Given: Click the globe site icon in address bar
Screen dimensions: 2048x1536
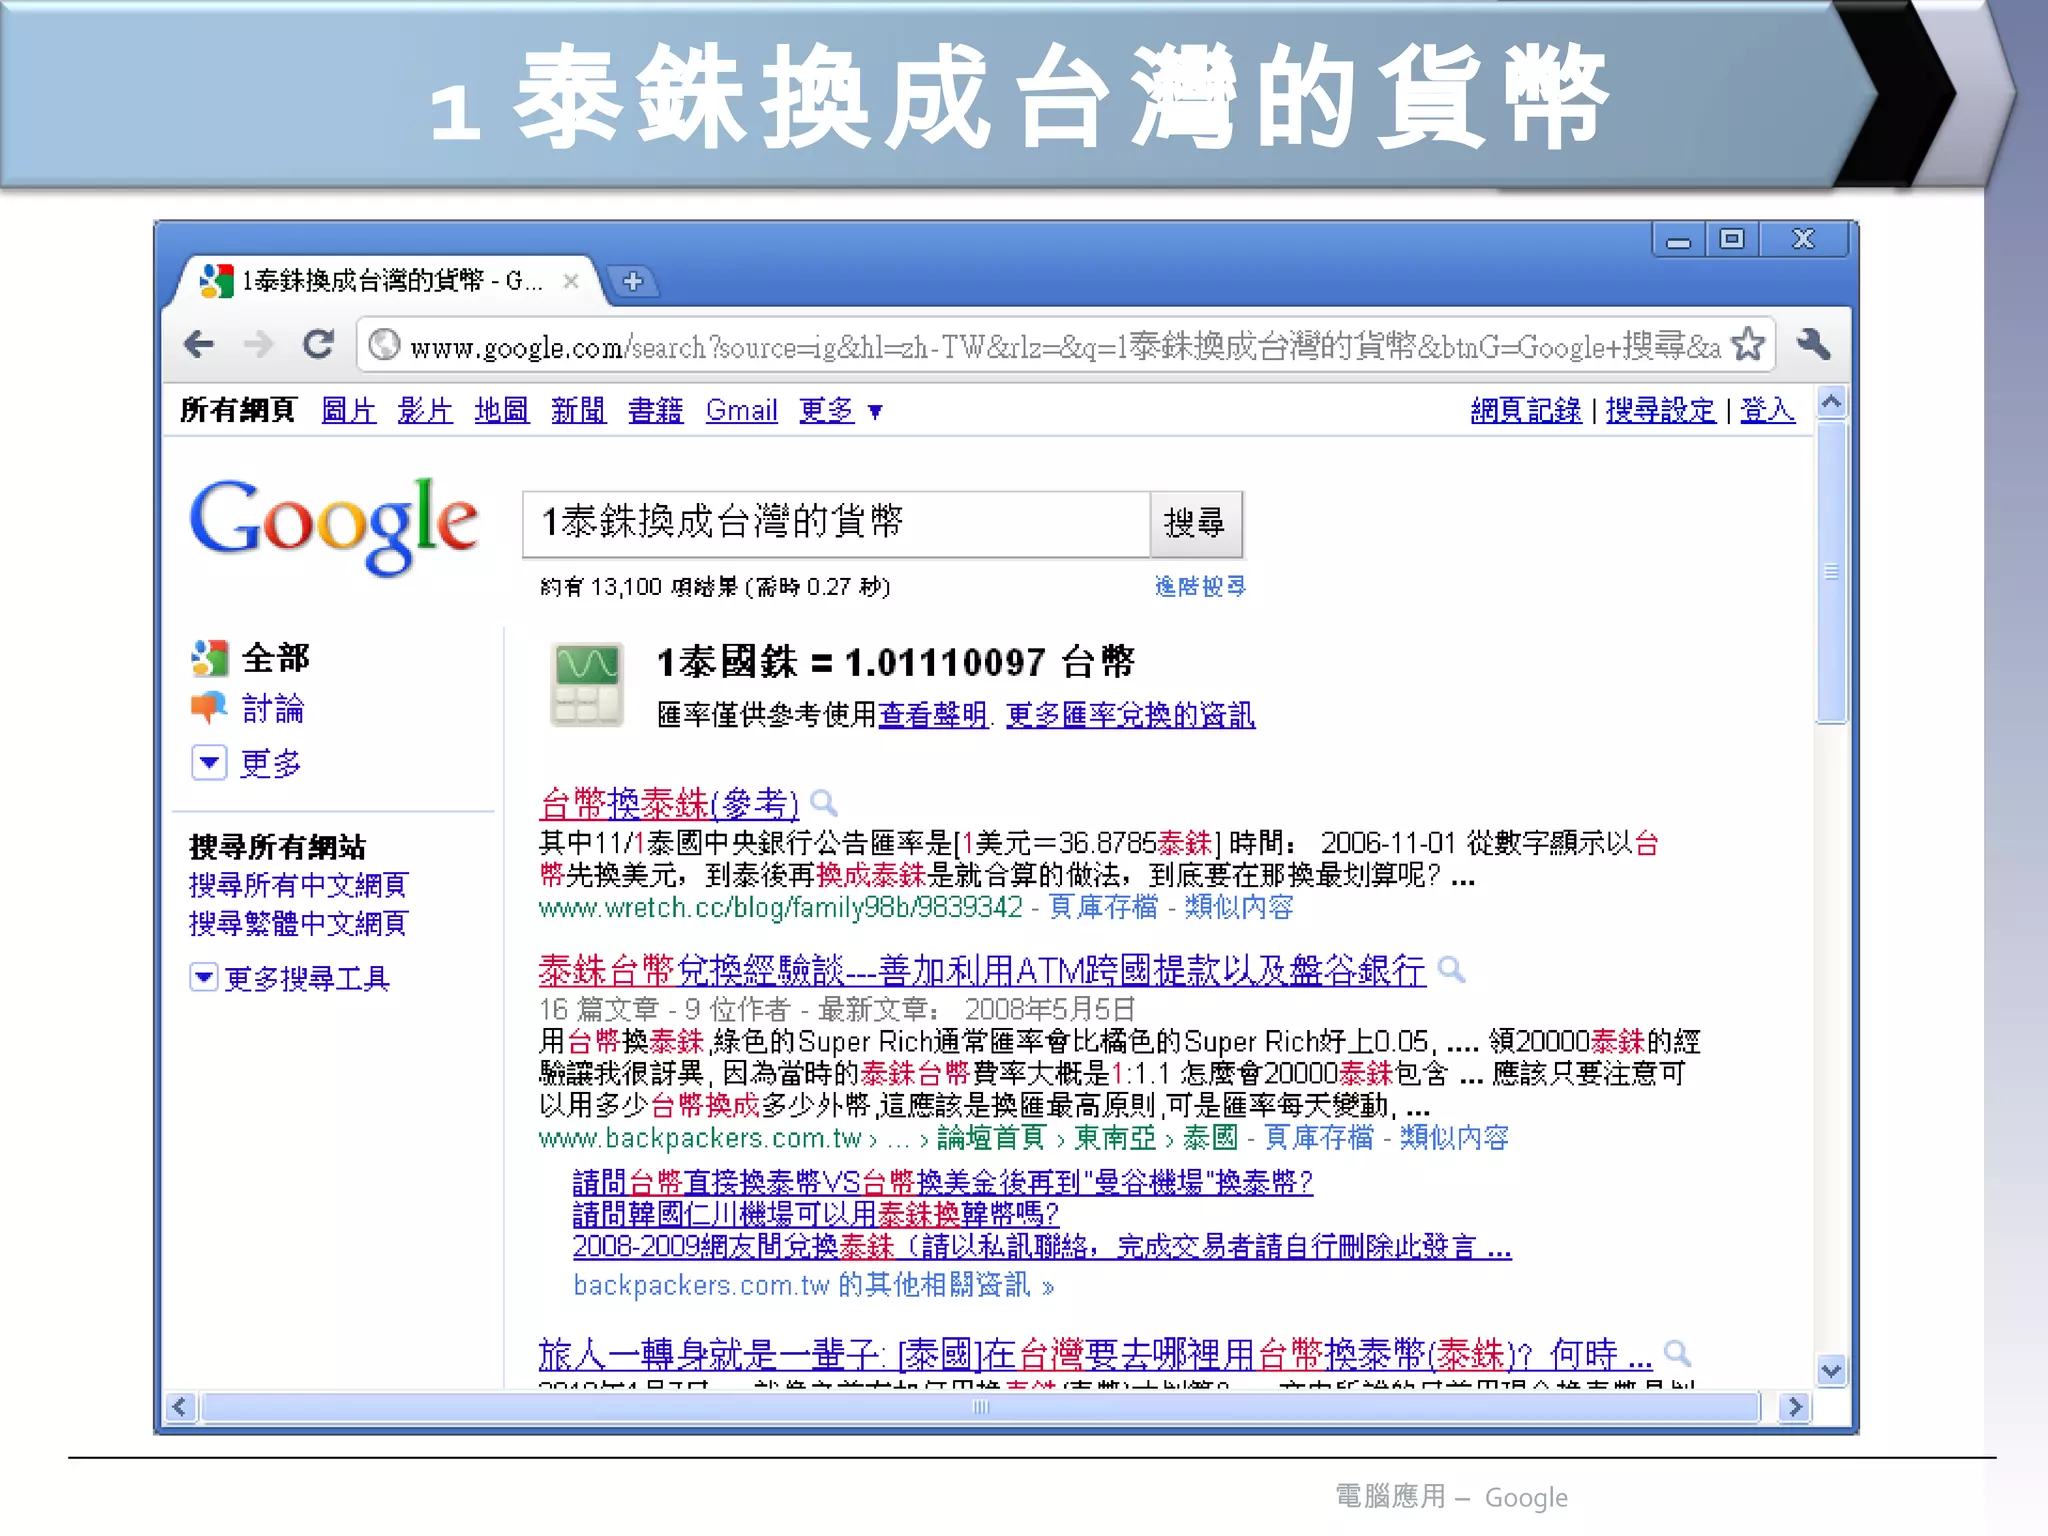Looking at the screenshot, I should (384, 345).
